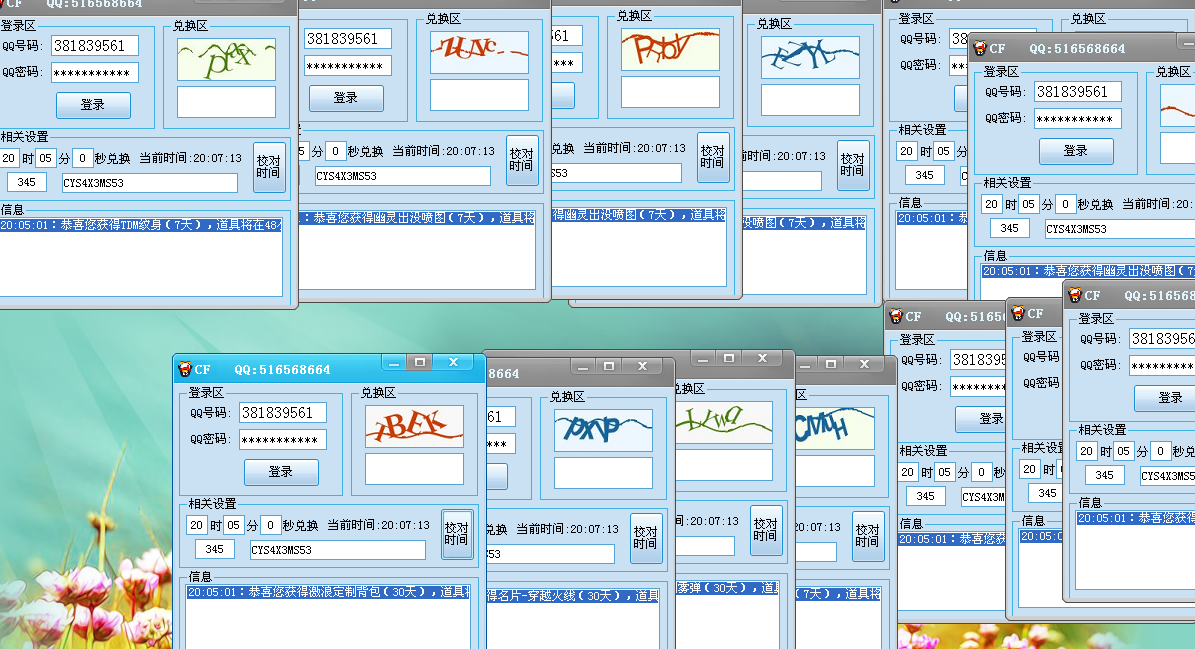This screenshot has width=1195, height=649.
Task: Select the 幽灵出没喷图 message in the UNc-captcha window
Action: (x=417, y=218)
